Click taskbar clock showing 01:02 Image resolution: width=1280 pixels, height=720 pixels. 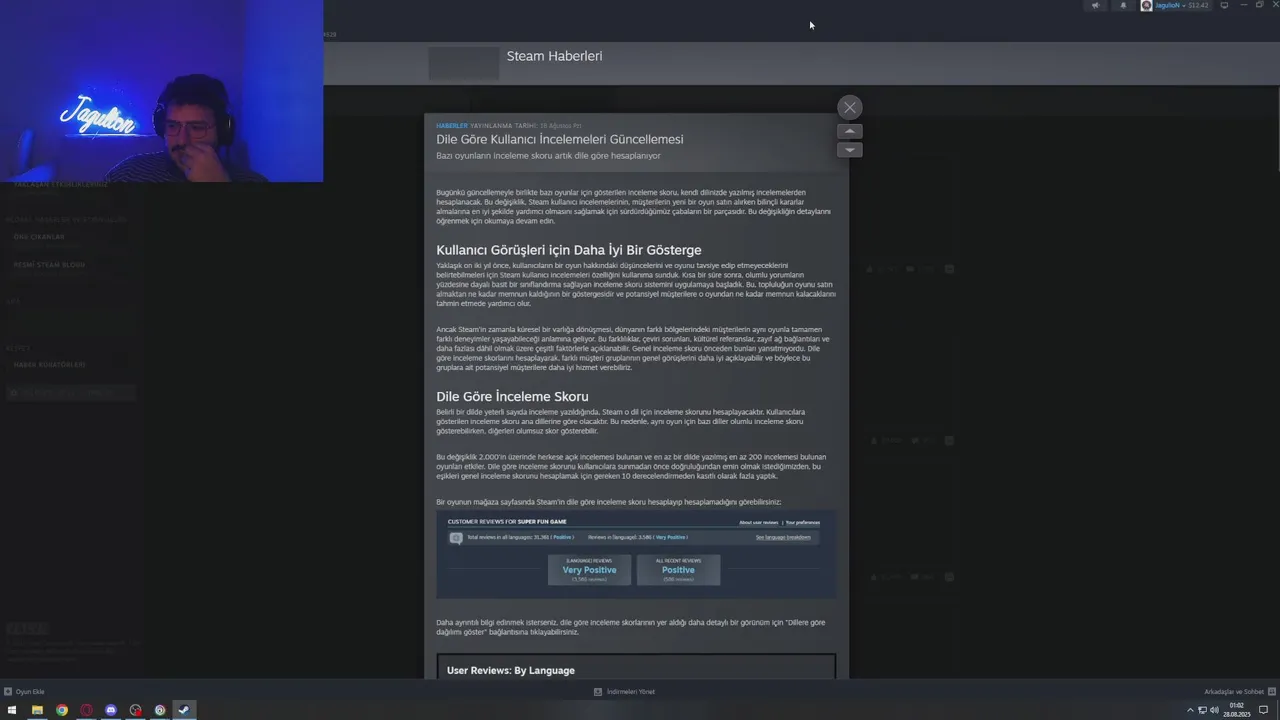click(1236, 710)
